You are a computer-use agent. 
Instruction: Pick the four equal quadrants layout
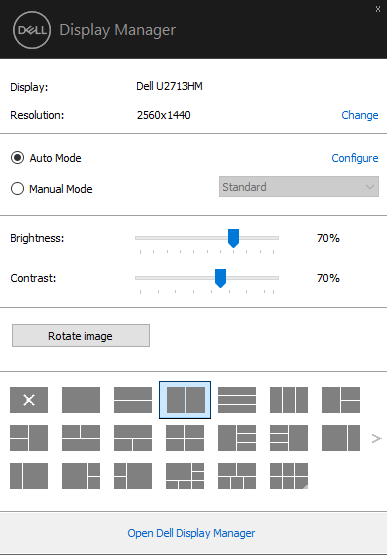(185, 438)
